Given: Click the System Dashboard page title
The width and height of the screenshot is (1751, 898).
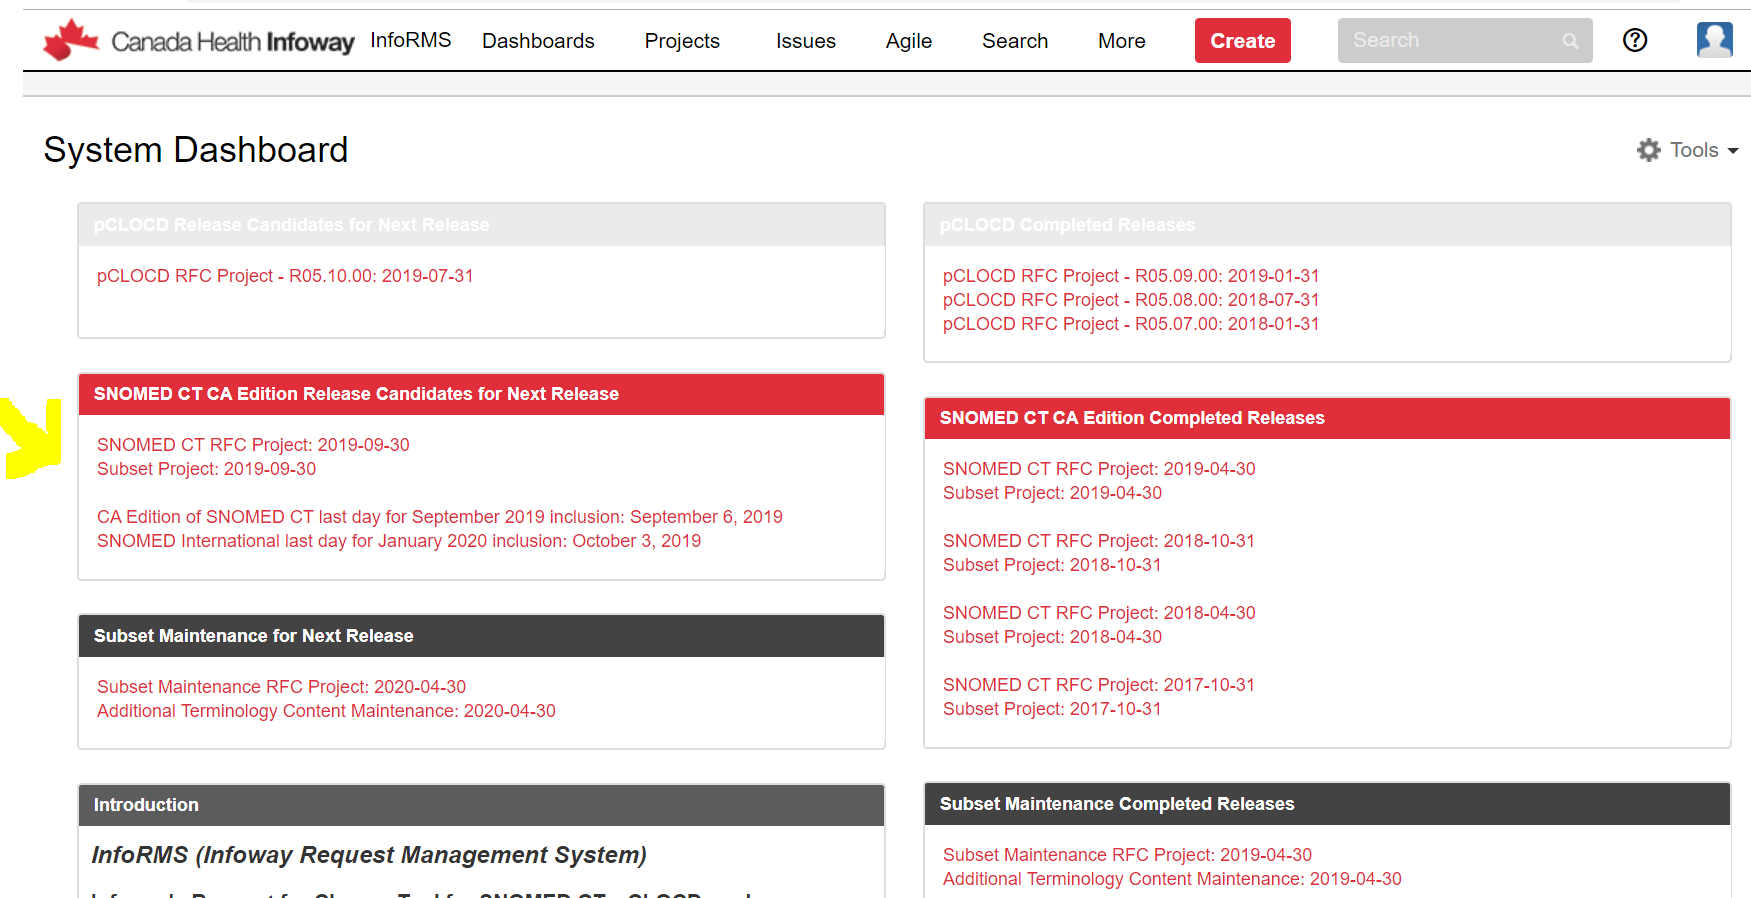Looking at the screenshot, I should pos(196,150).
